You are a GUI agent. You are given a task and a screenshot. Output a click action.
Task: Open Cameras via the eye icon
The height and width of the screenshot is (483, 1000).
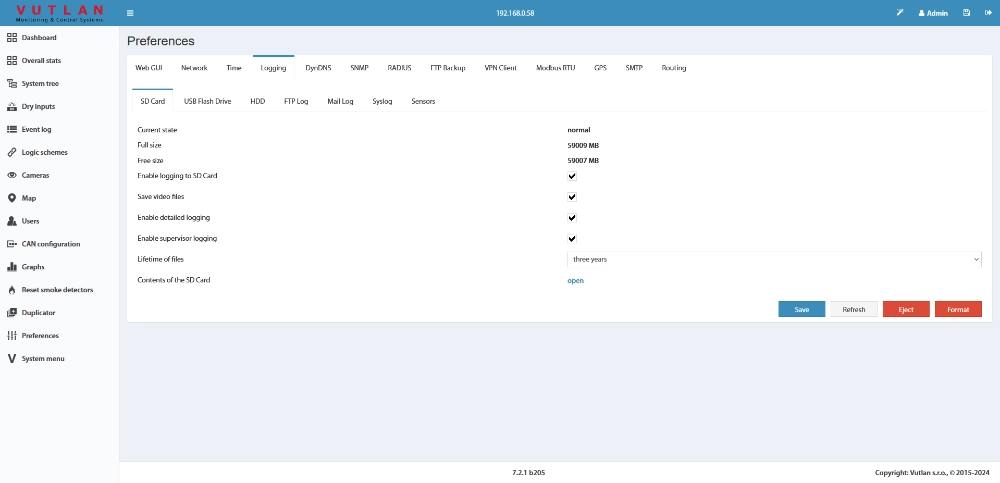tap(11, 175)
